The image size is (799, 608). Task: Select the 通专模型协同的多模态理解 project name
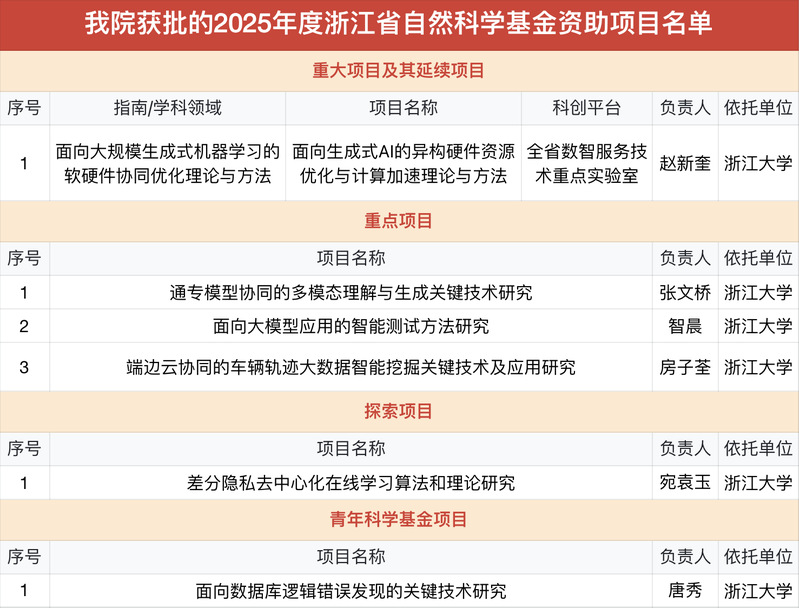click(x=350, y=293)
